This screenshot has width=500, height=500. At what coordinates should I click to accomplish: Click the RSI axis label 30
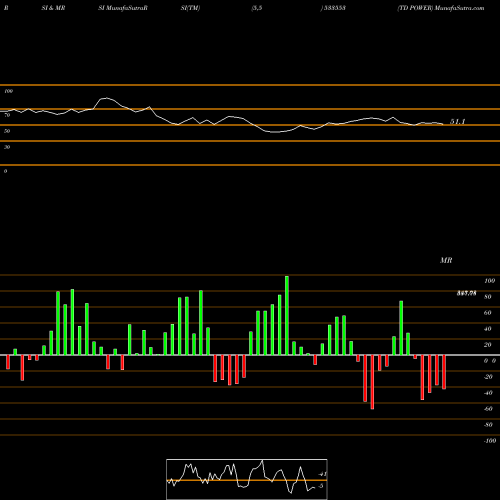pos(7,147)
